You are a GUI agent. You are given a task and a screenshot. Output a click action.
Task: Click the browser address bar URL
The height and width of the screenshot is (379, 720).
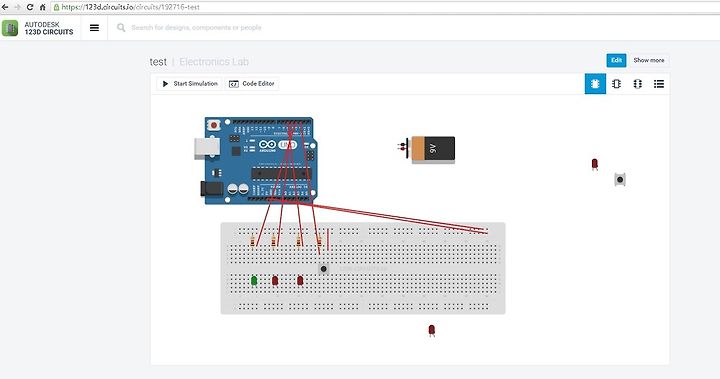[130, 7]
